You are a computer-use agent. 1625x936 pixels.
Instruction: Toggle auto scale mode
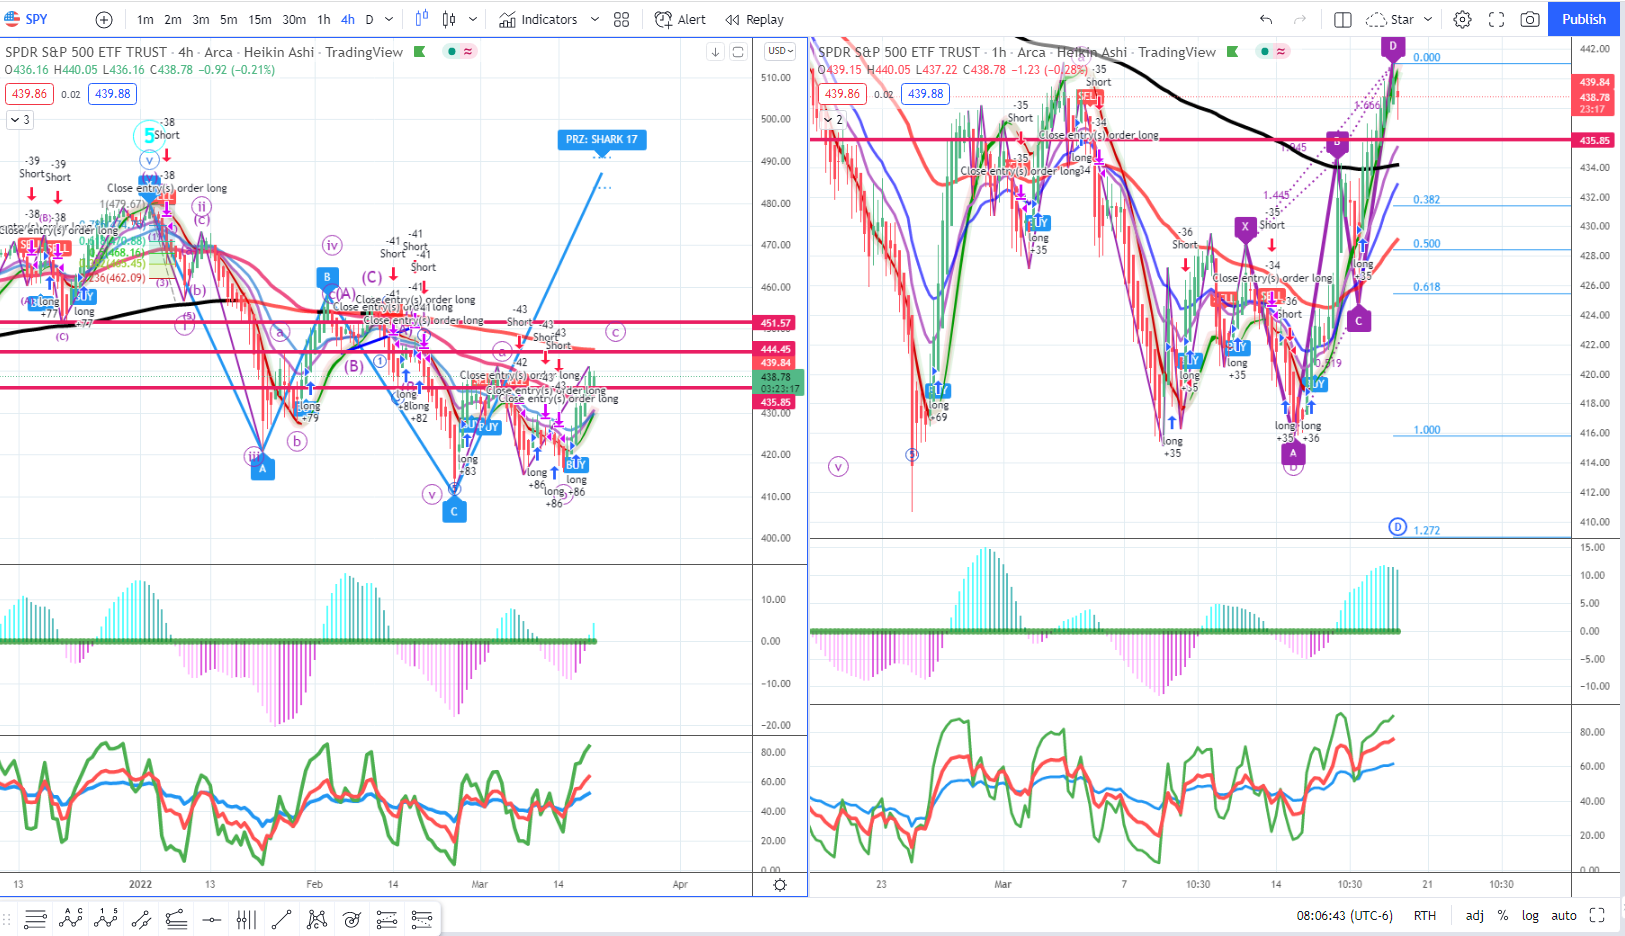[x=1563, y=915]
